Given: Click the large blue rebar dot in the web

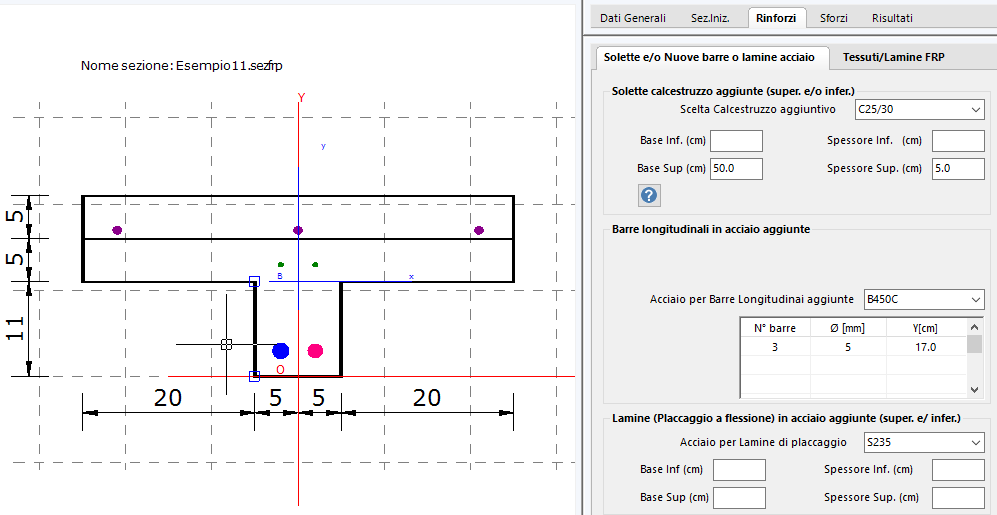Looking at the screenshot, I should pos(280,350).
